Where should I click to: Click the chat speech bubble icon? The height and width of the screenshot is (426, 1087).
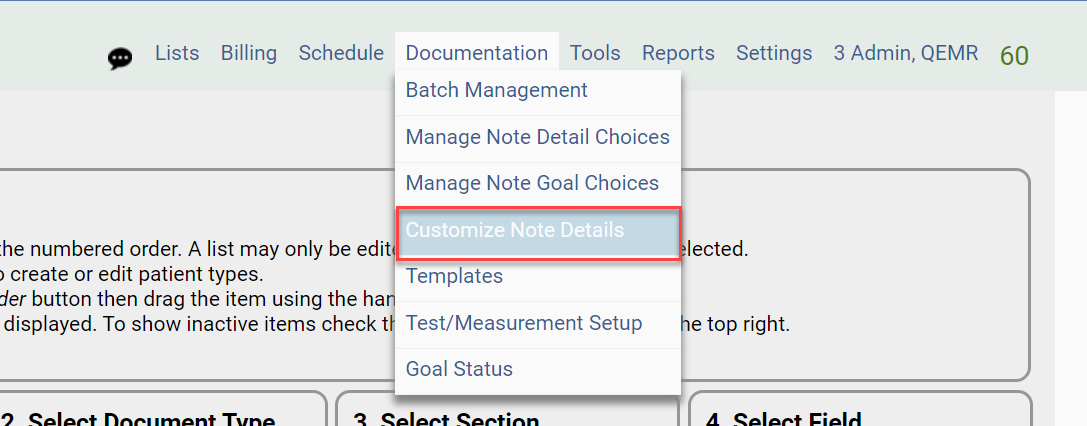(120, 58)
